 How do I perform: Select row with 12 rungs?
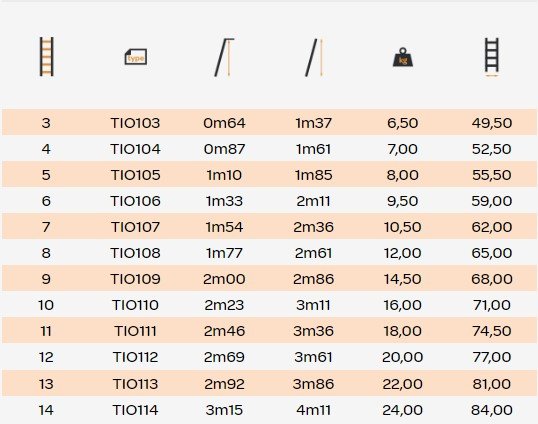click(x=269, y=357)
